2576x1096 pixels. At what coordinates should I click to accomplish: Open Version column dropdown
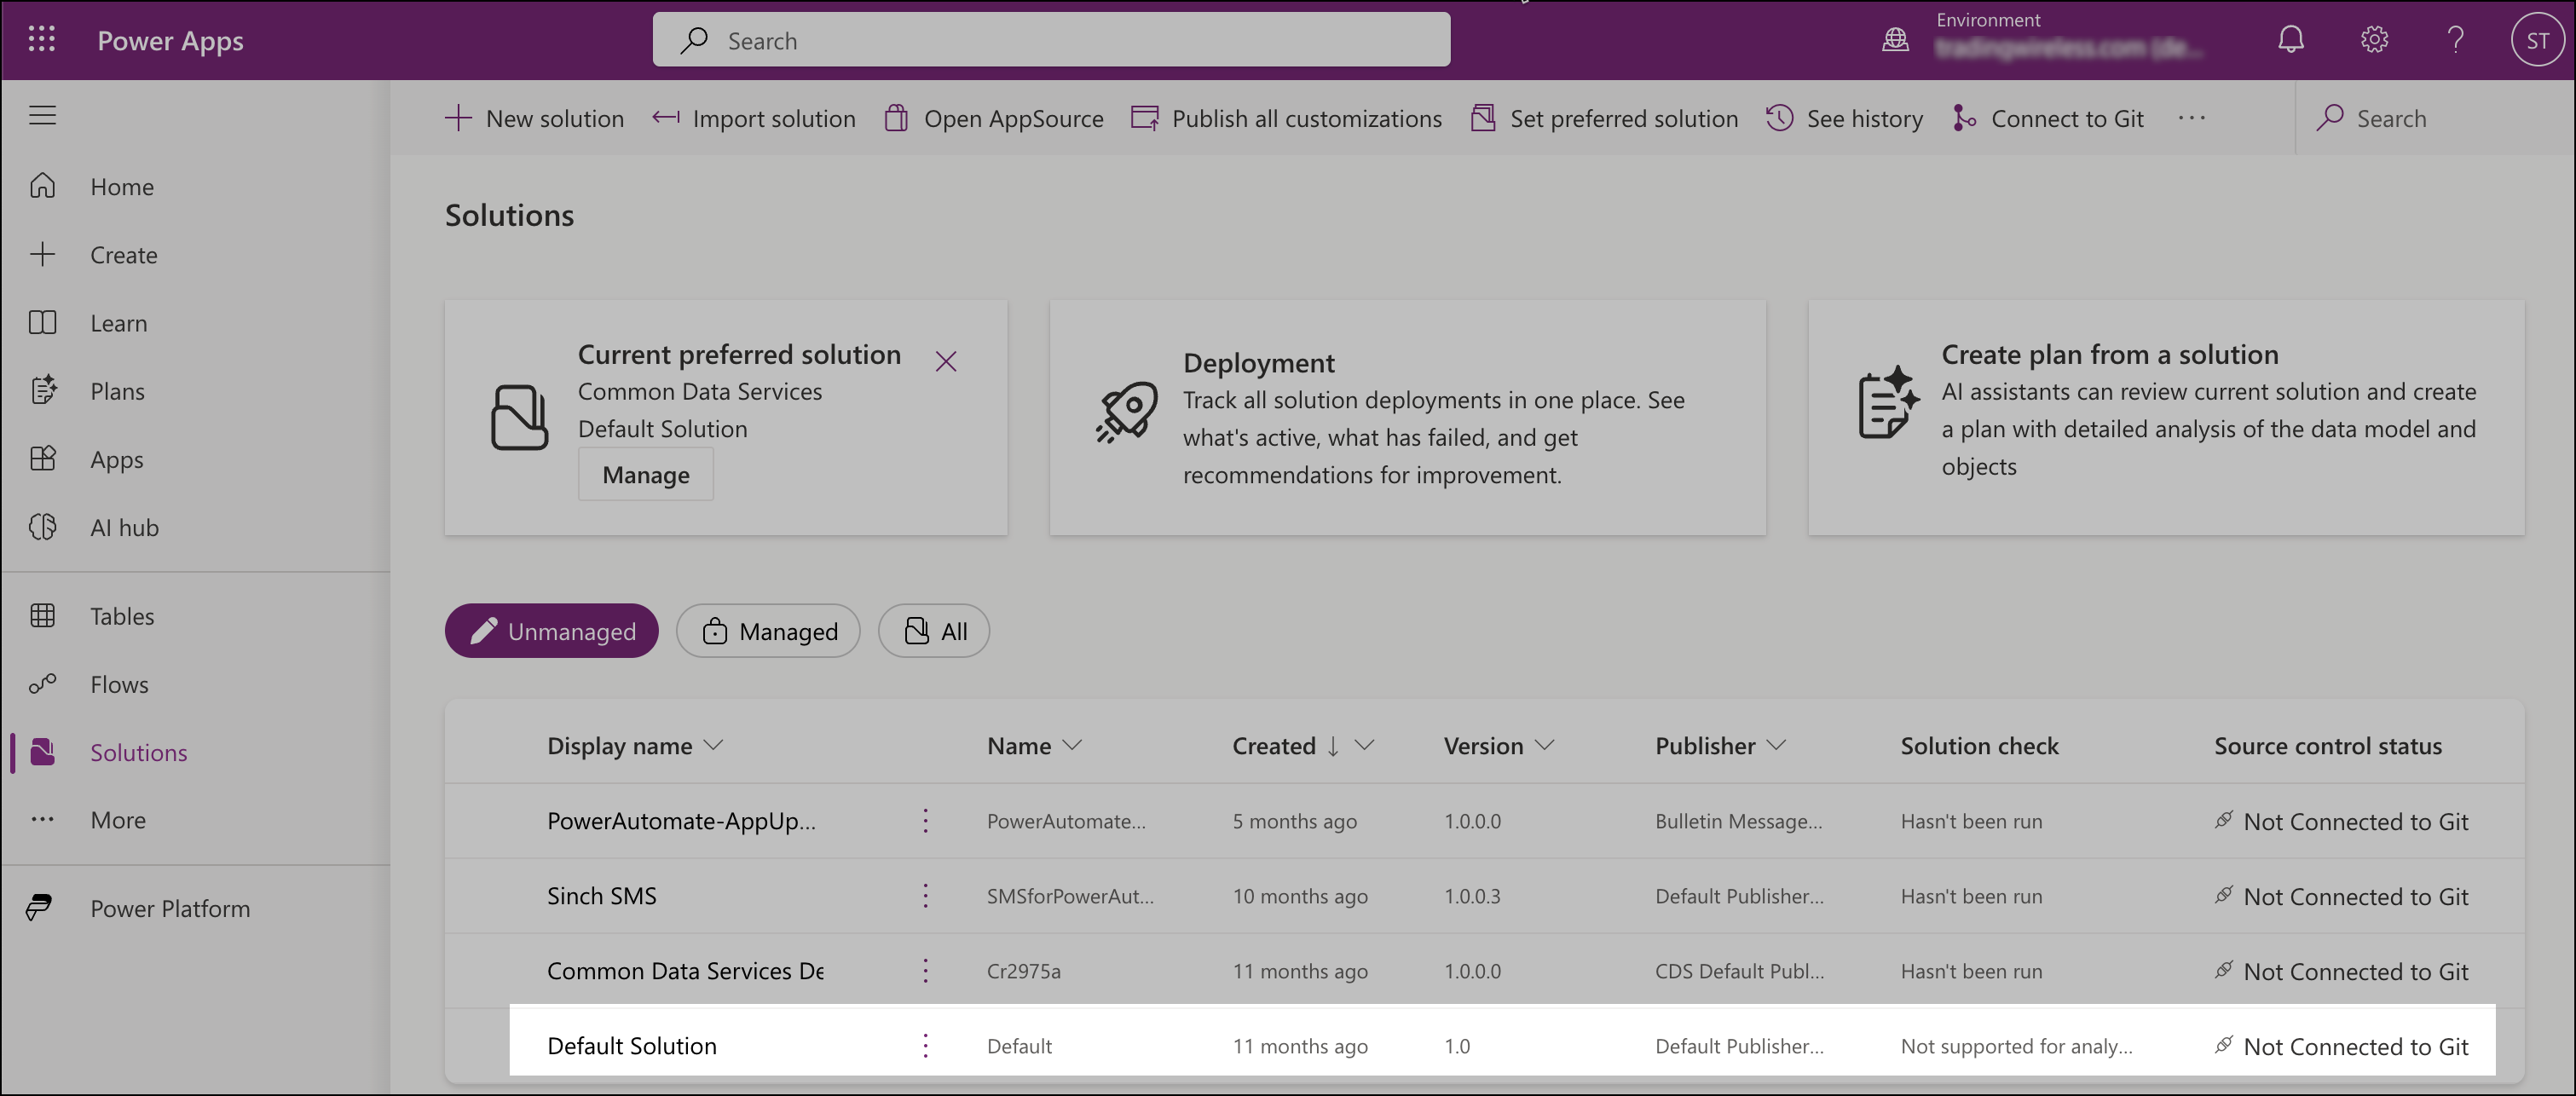1544,745
